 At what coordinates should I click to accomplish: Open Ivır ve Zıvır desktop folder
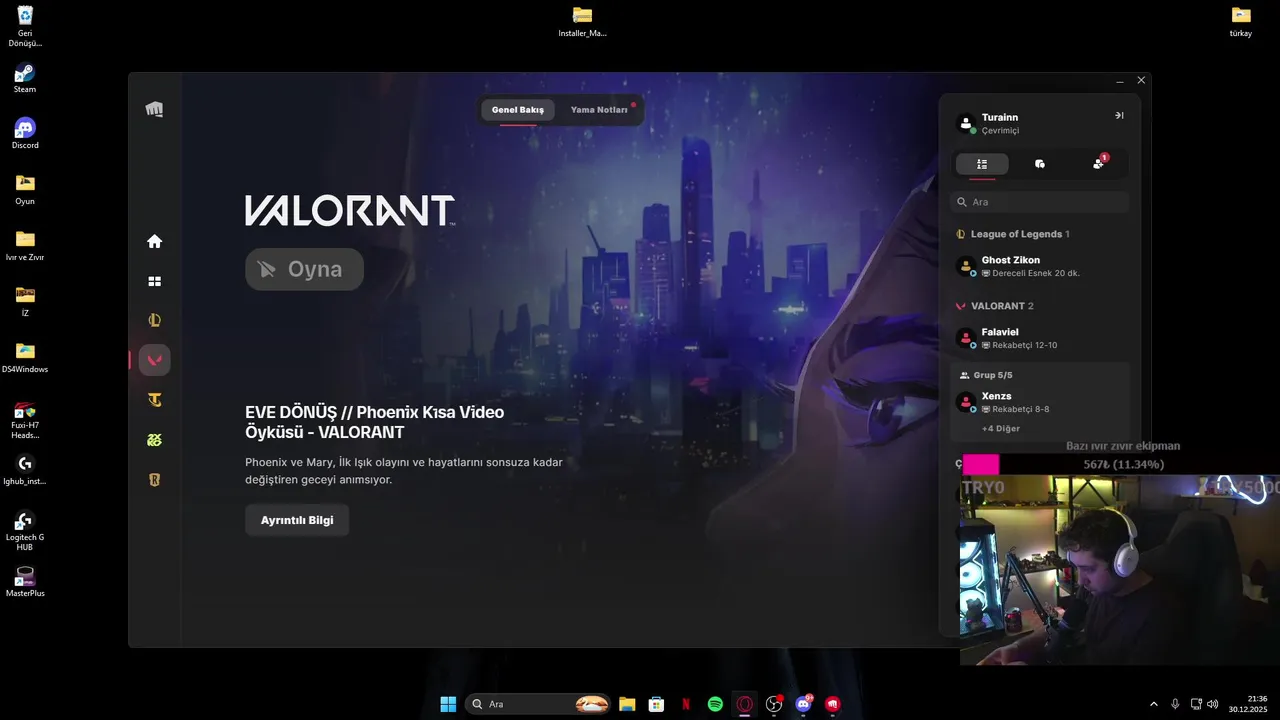[x=25, y=245]
